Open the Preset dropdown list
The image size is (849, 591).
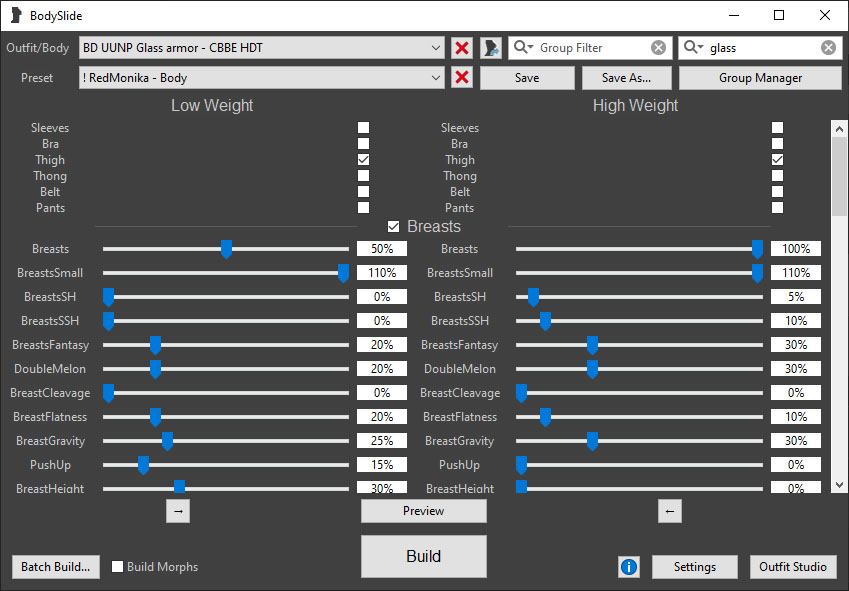coord(262,77)
